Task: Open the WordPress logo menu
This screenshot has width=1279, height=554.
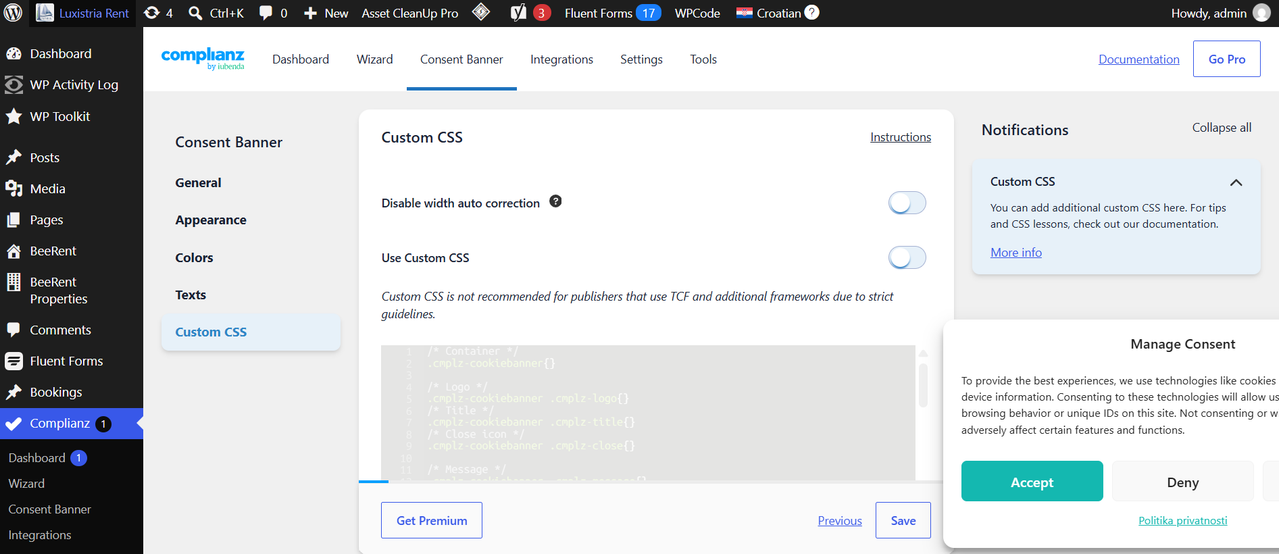Action: pyautogui.click(x=13, y=13)
